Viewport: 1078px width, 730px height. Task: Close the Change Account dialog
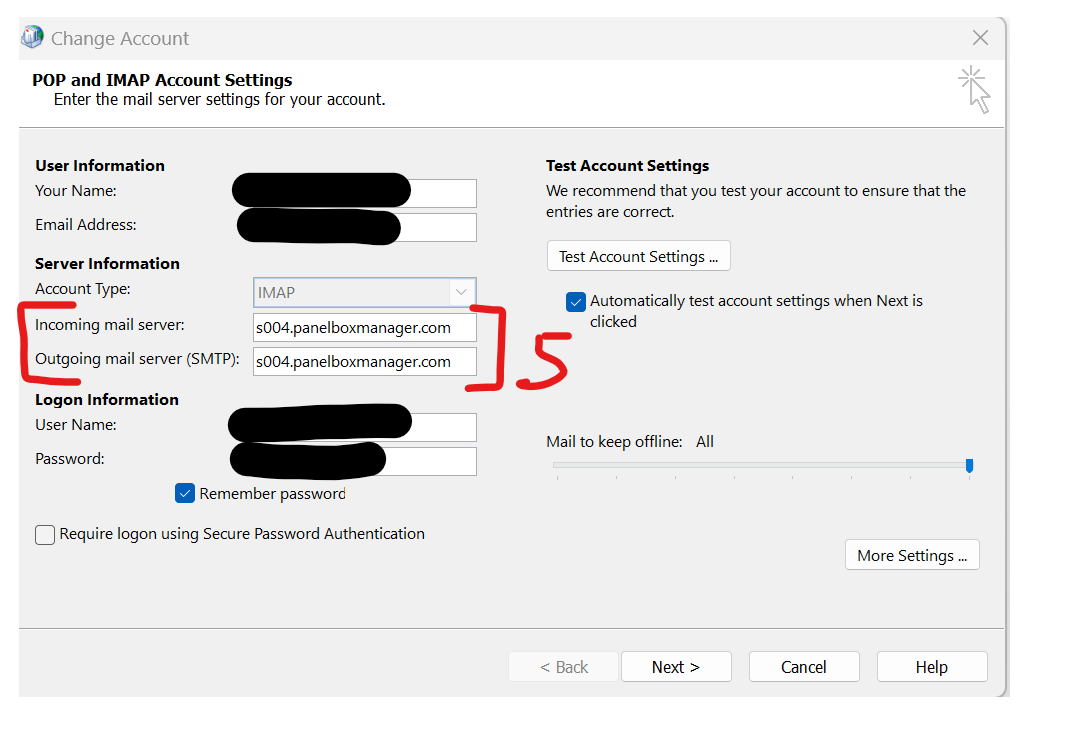[x=980, y=38]
